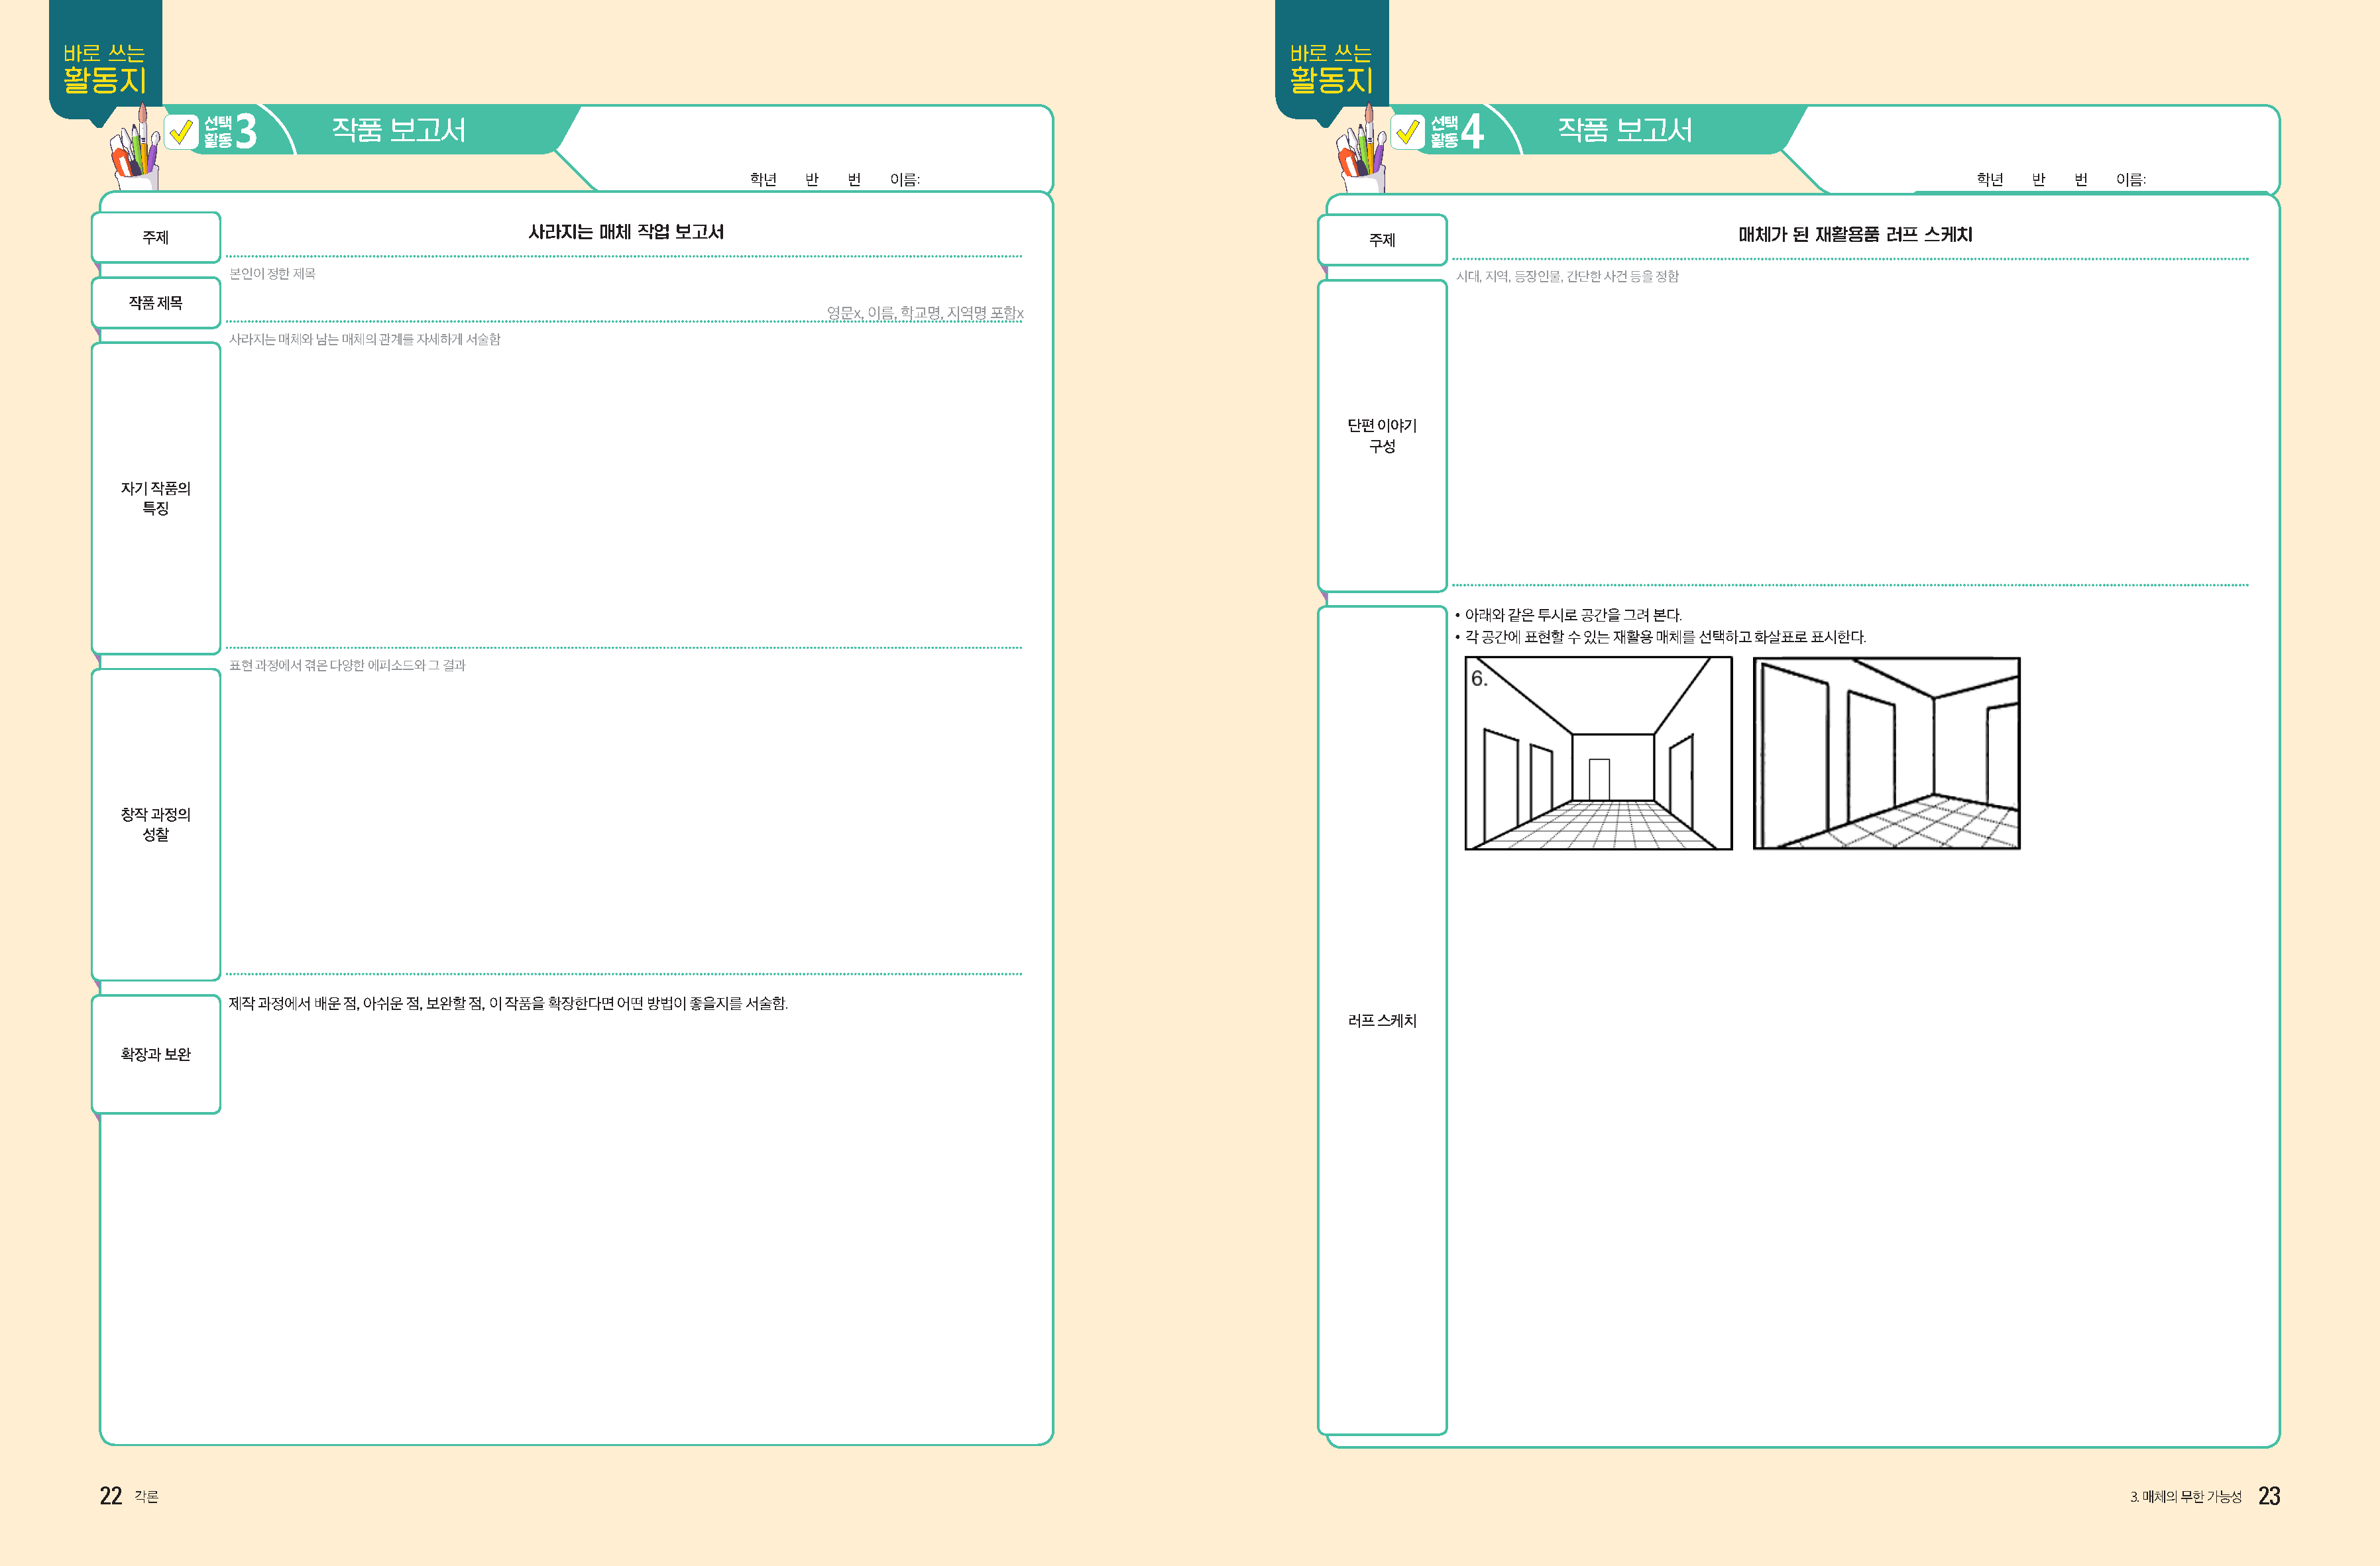Click the 사라지는 매체 작업 보고서 title
The height and width of the screenshot is (1566, 2380).
(626, 232)
